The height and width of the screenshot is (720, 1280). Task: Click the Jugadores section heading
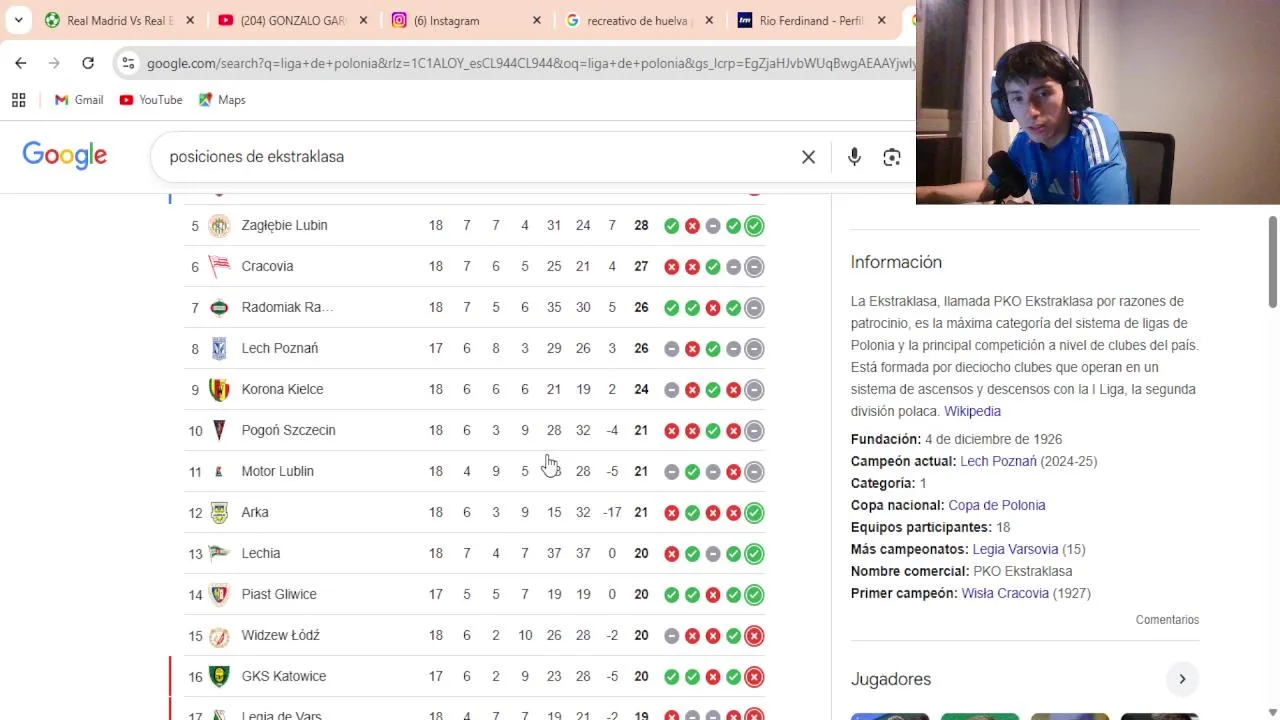[891, 679]
